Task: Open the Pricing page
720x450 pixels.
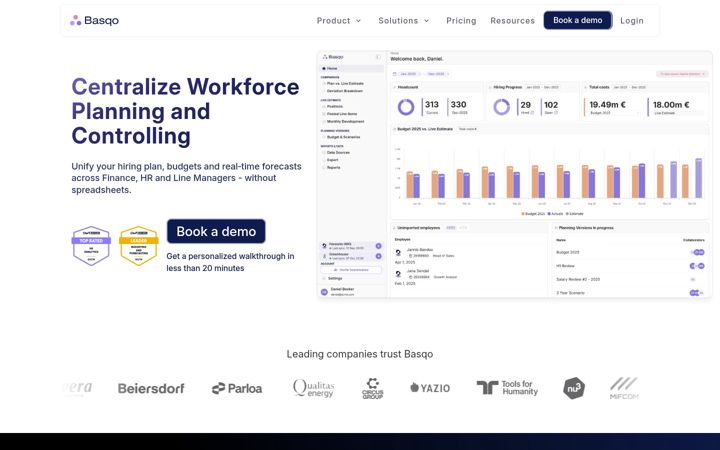Action: (x=461, y=21)
